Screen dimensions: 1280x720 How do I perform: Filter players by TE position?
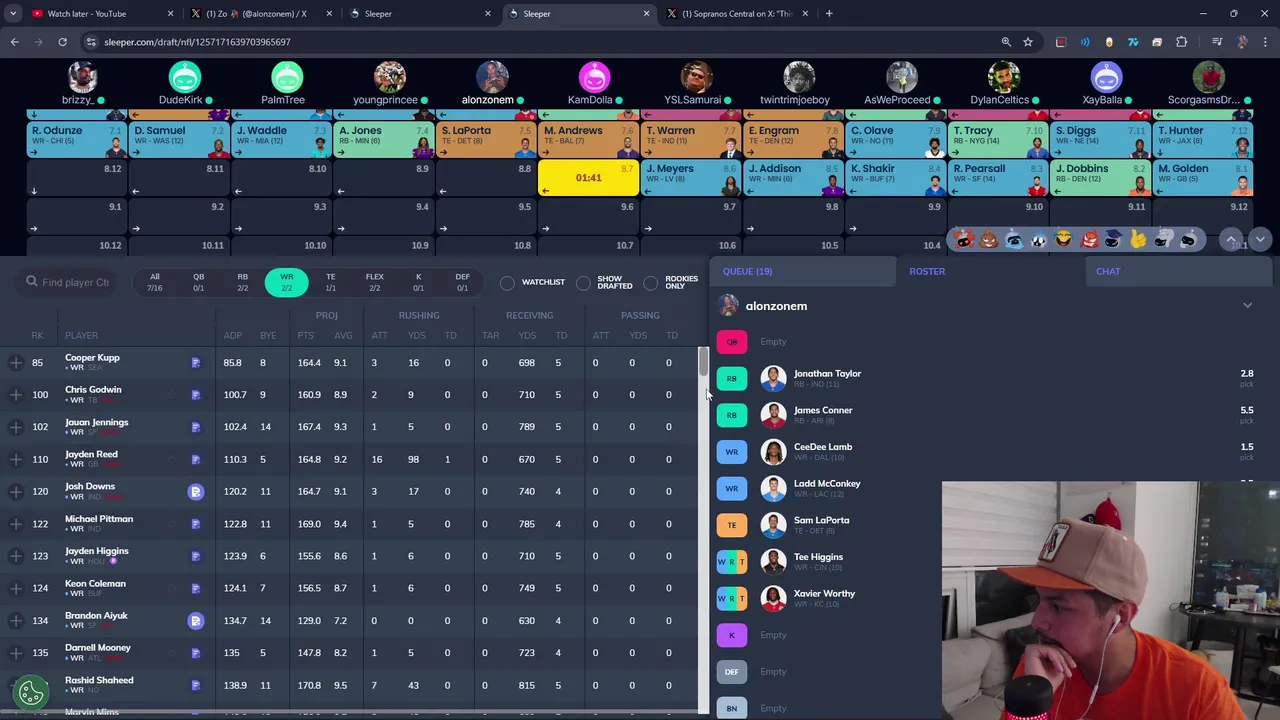(330, 282)
